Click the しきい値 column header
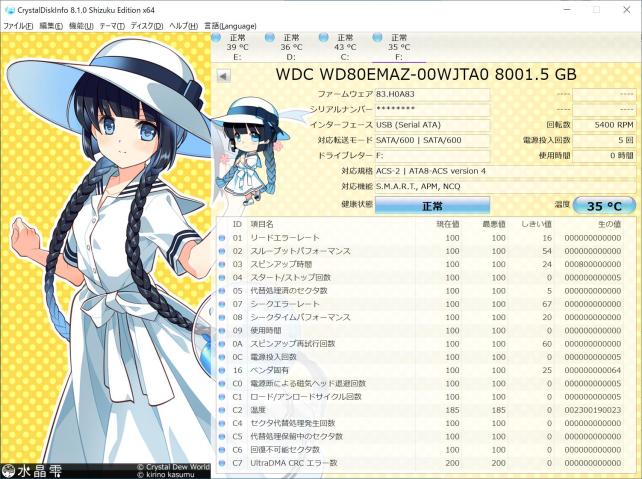Image resolution: width=642 pixels, height=479 pixels. 536,224
